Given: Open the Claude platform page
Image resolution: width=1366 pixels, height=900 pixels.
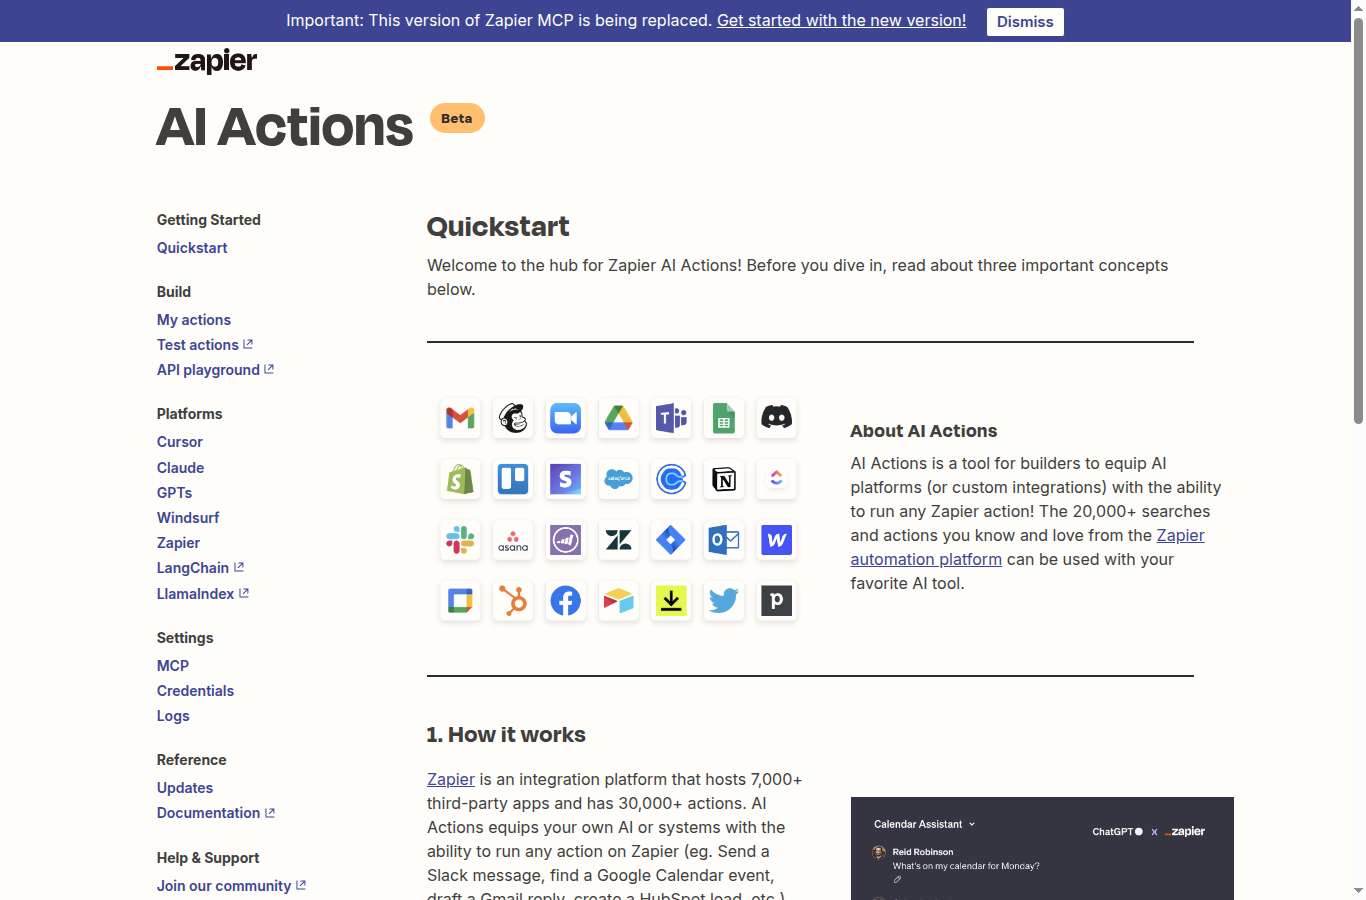Looking at the screenshot, I should click(180, 468).
